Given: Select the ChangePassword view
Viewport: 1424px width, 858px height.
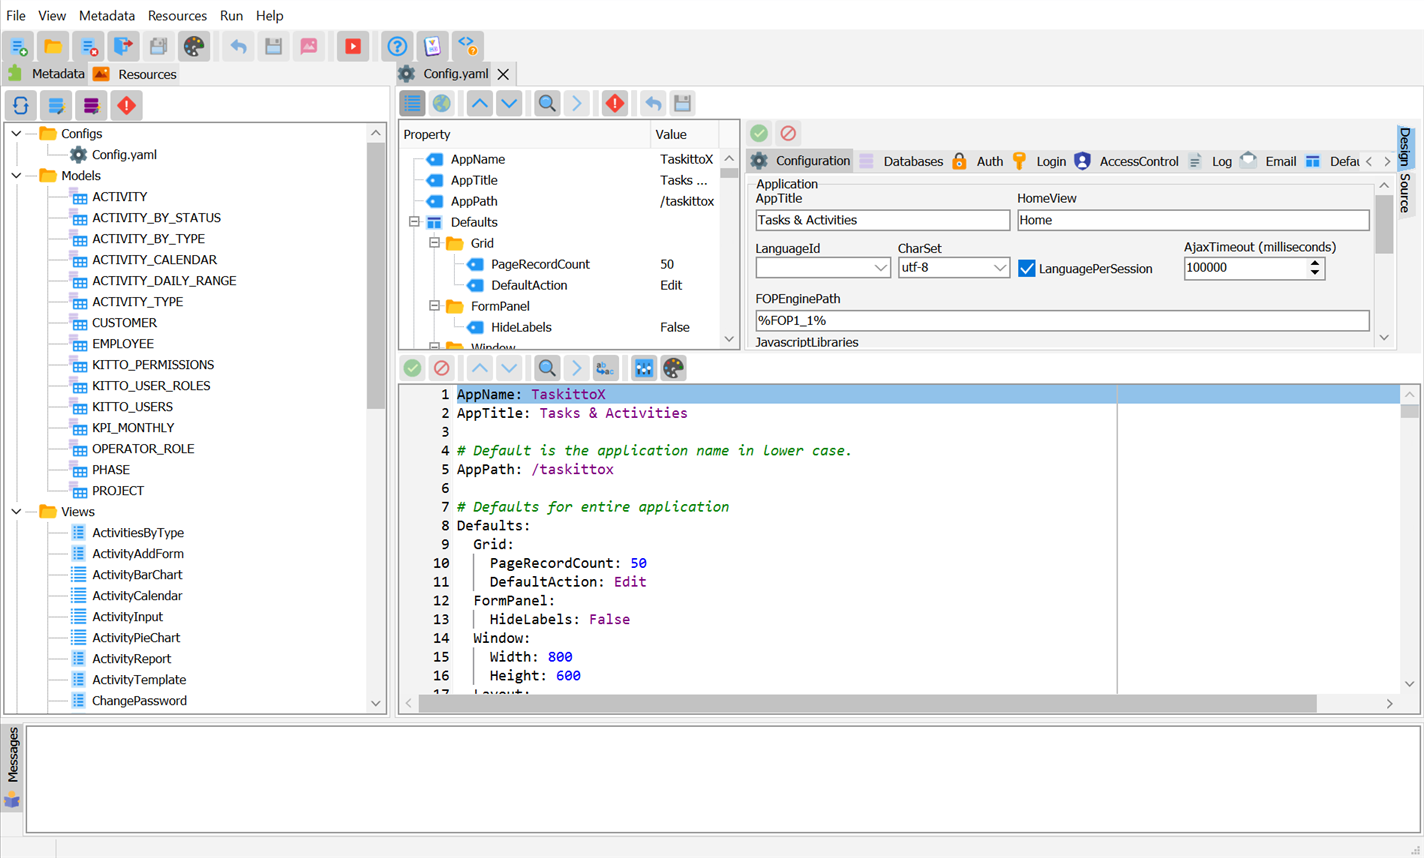Looking at the screenshot, I should pyautogui.click(x=139, y=700).
